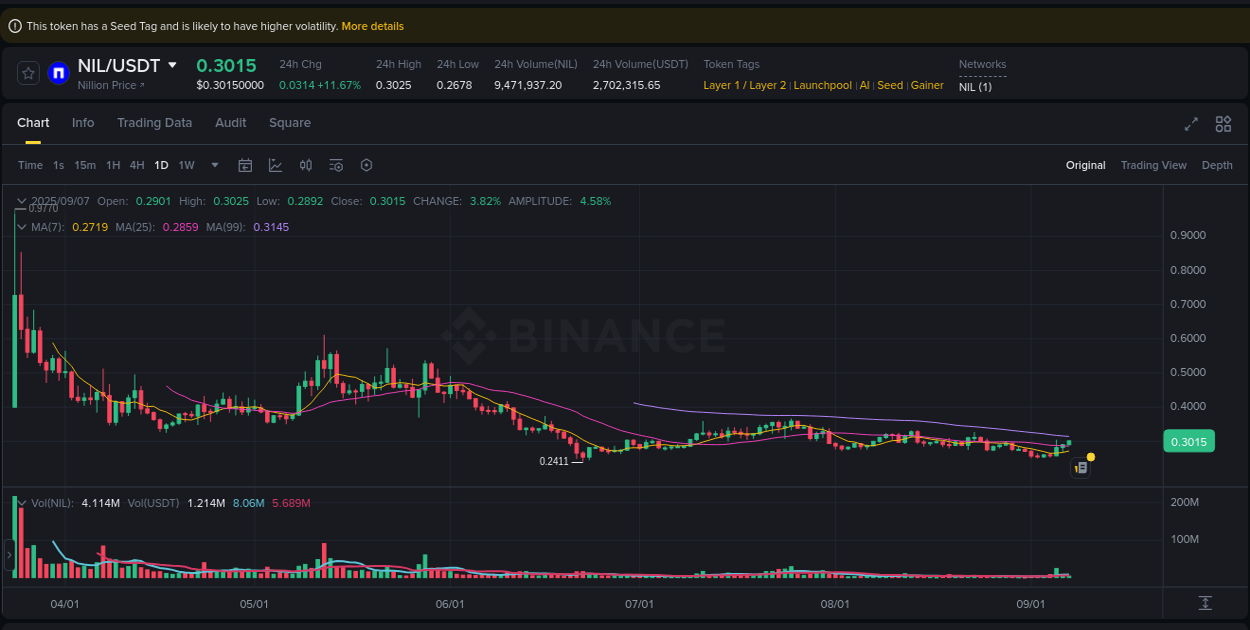Expand chart to fullscreen view
This screenshot has width=1250, height=630.
click(x=1191, y=124)
